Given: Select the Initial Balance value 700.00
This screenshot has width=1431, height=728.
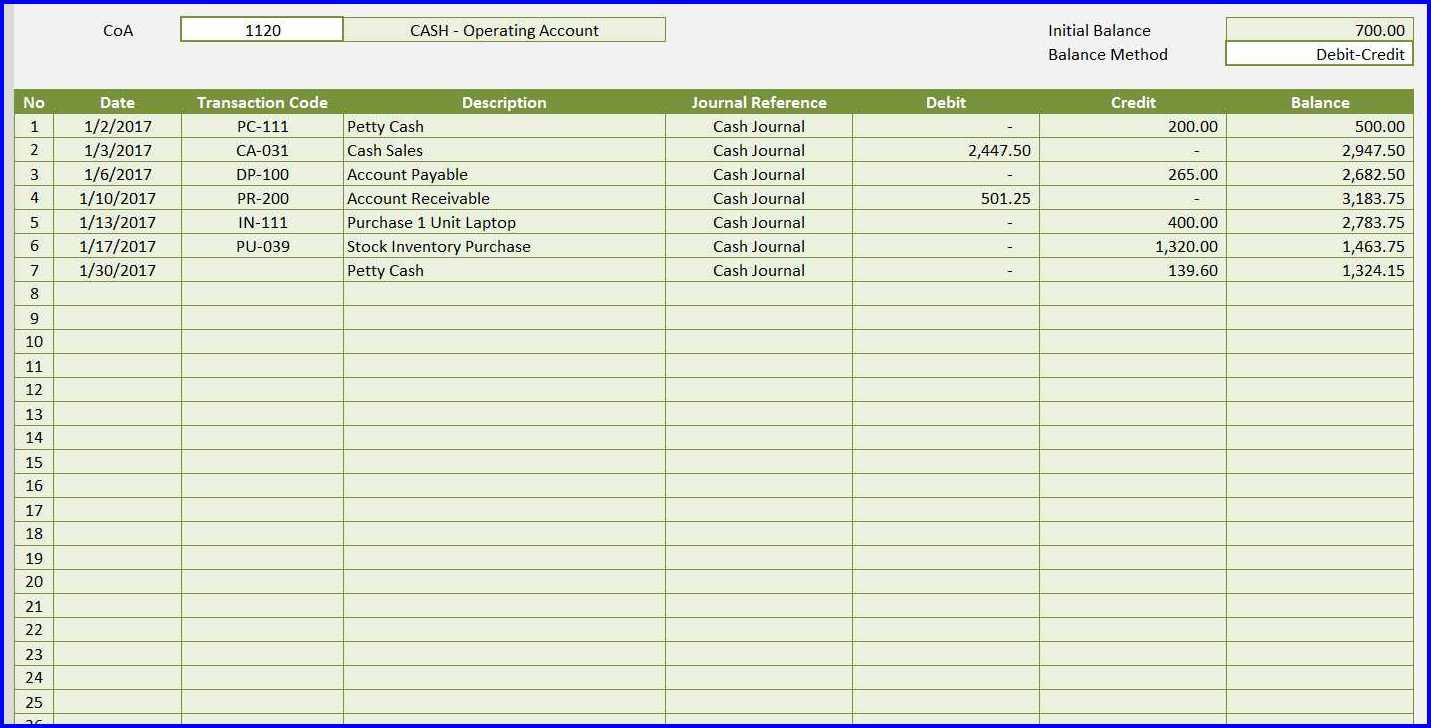Looking at the screenshot, I should click(1319, 30).
